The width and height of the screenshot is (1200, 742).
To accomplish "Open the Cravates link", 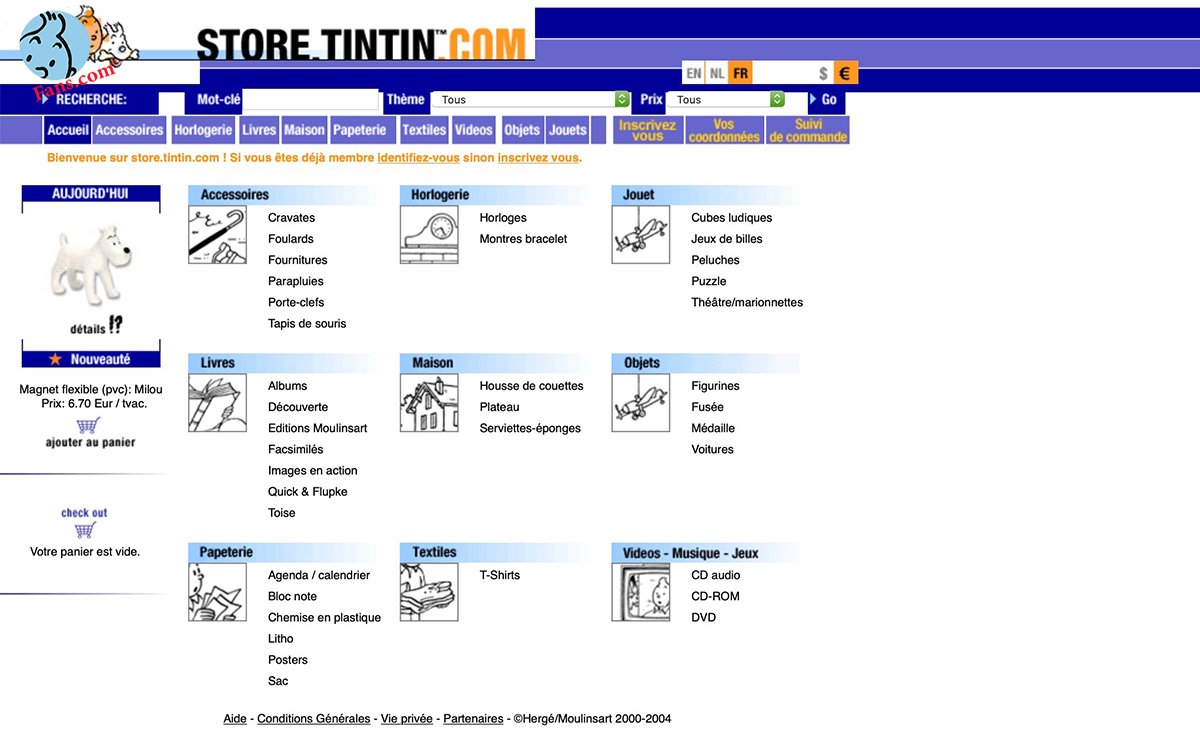I will coord(291,218).
